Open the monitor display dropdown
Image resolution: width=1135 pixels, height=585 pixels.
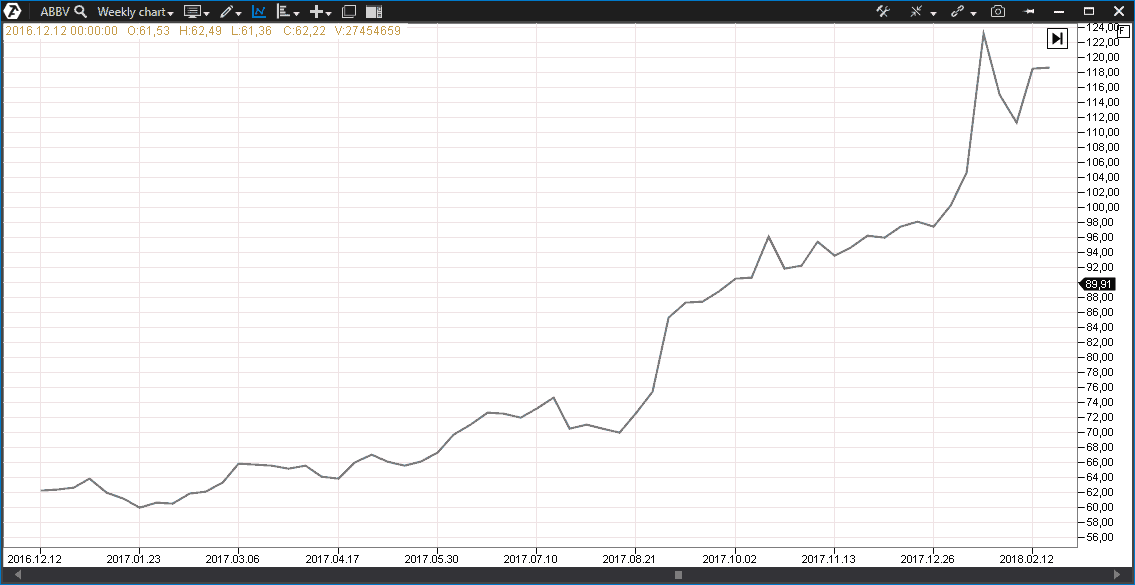click(x=196, y=12)
